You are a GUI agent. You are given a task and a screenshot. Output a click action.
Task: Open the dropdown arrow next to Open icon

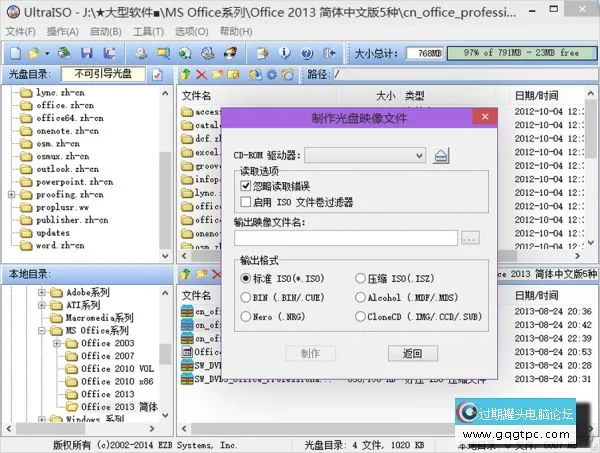[x=47, y=54]
